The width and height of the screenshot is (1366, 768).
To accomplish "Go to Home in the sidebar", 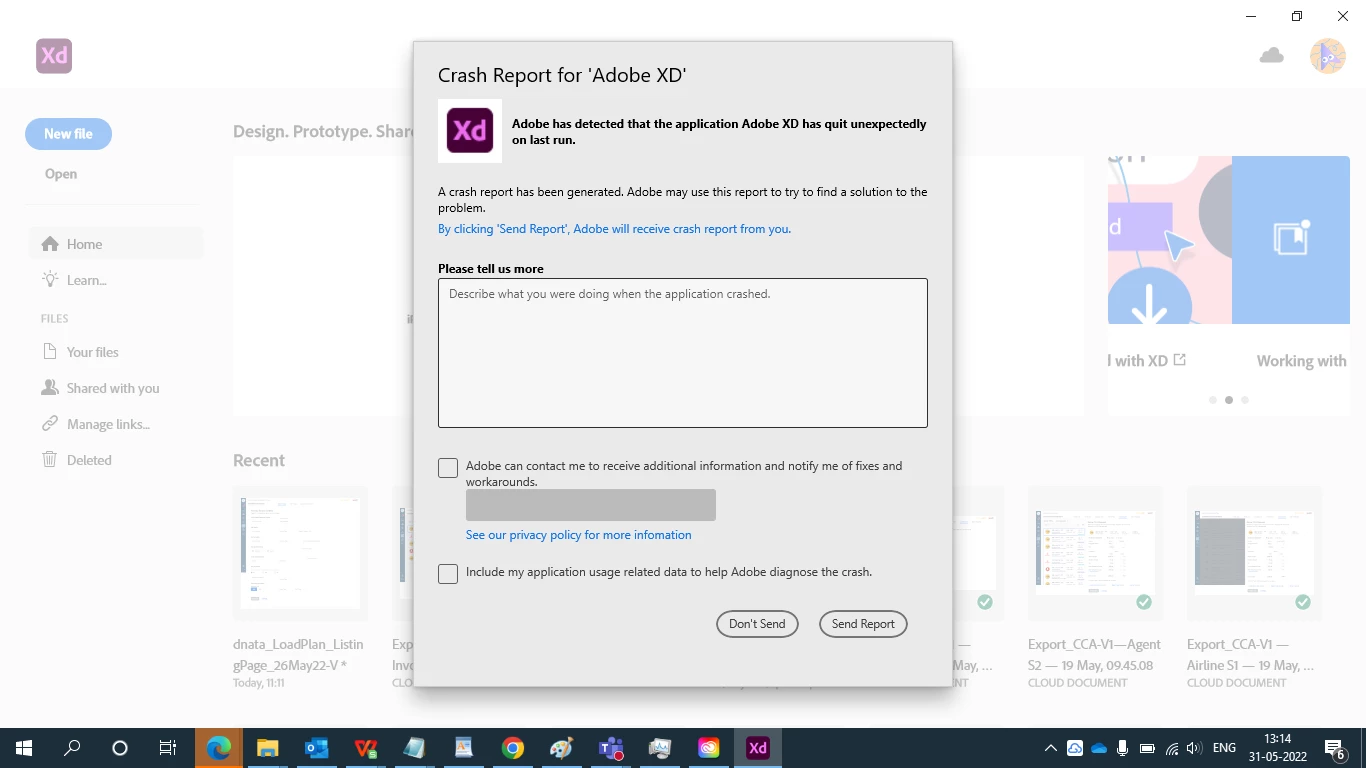I will (x=116, y=244).
